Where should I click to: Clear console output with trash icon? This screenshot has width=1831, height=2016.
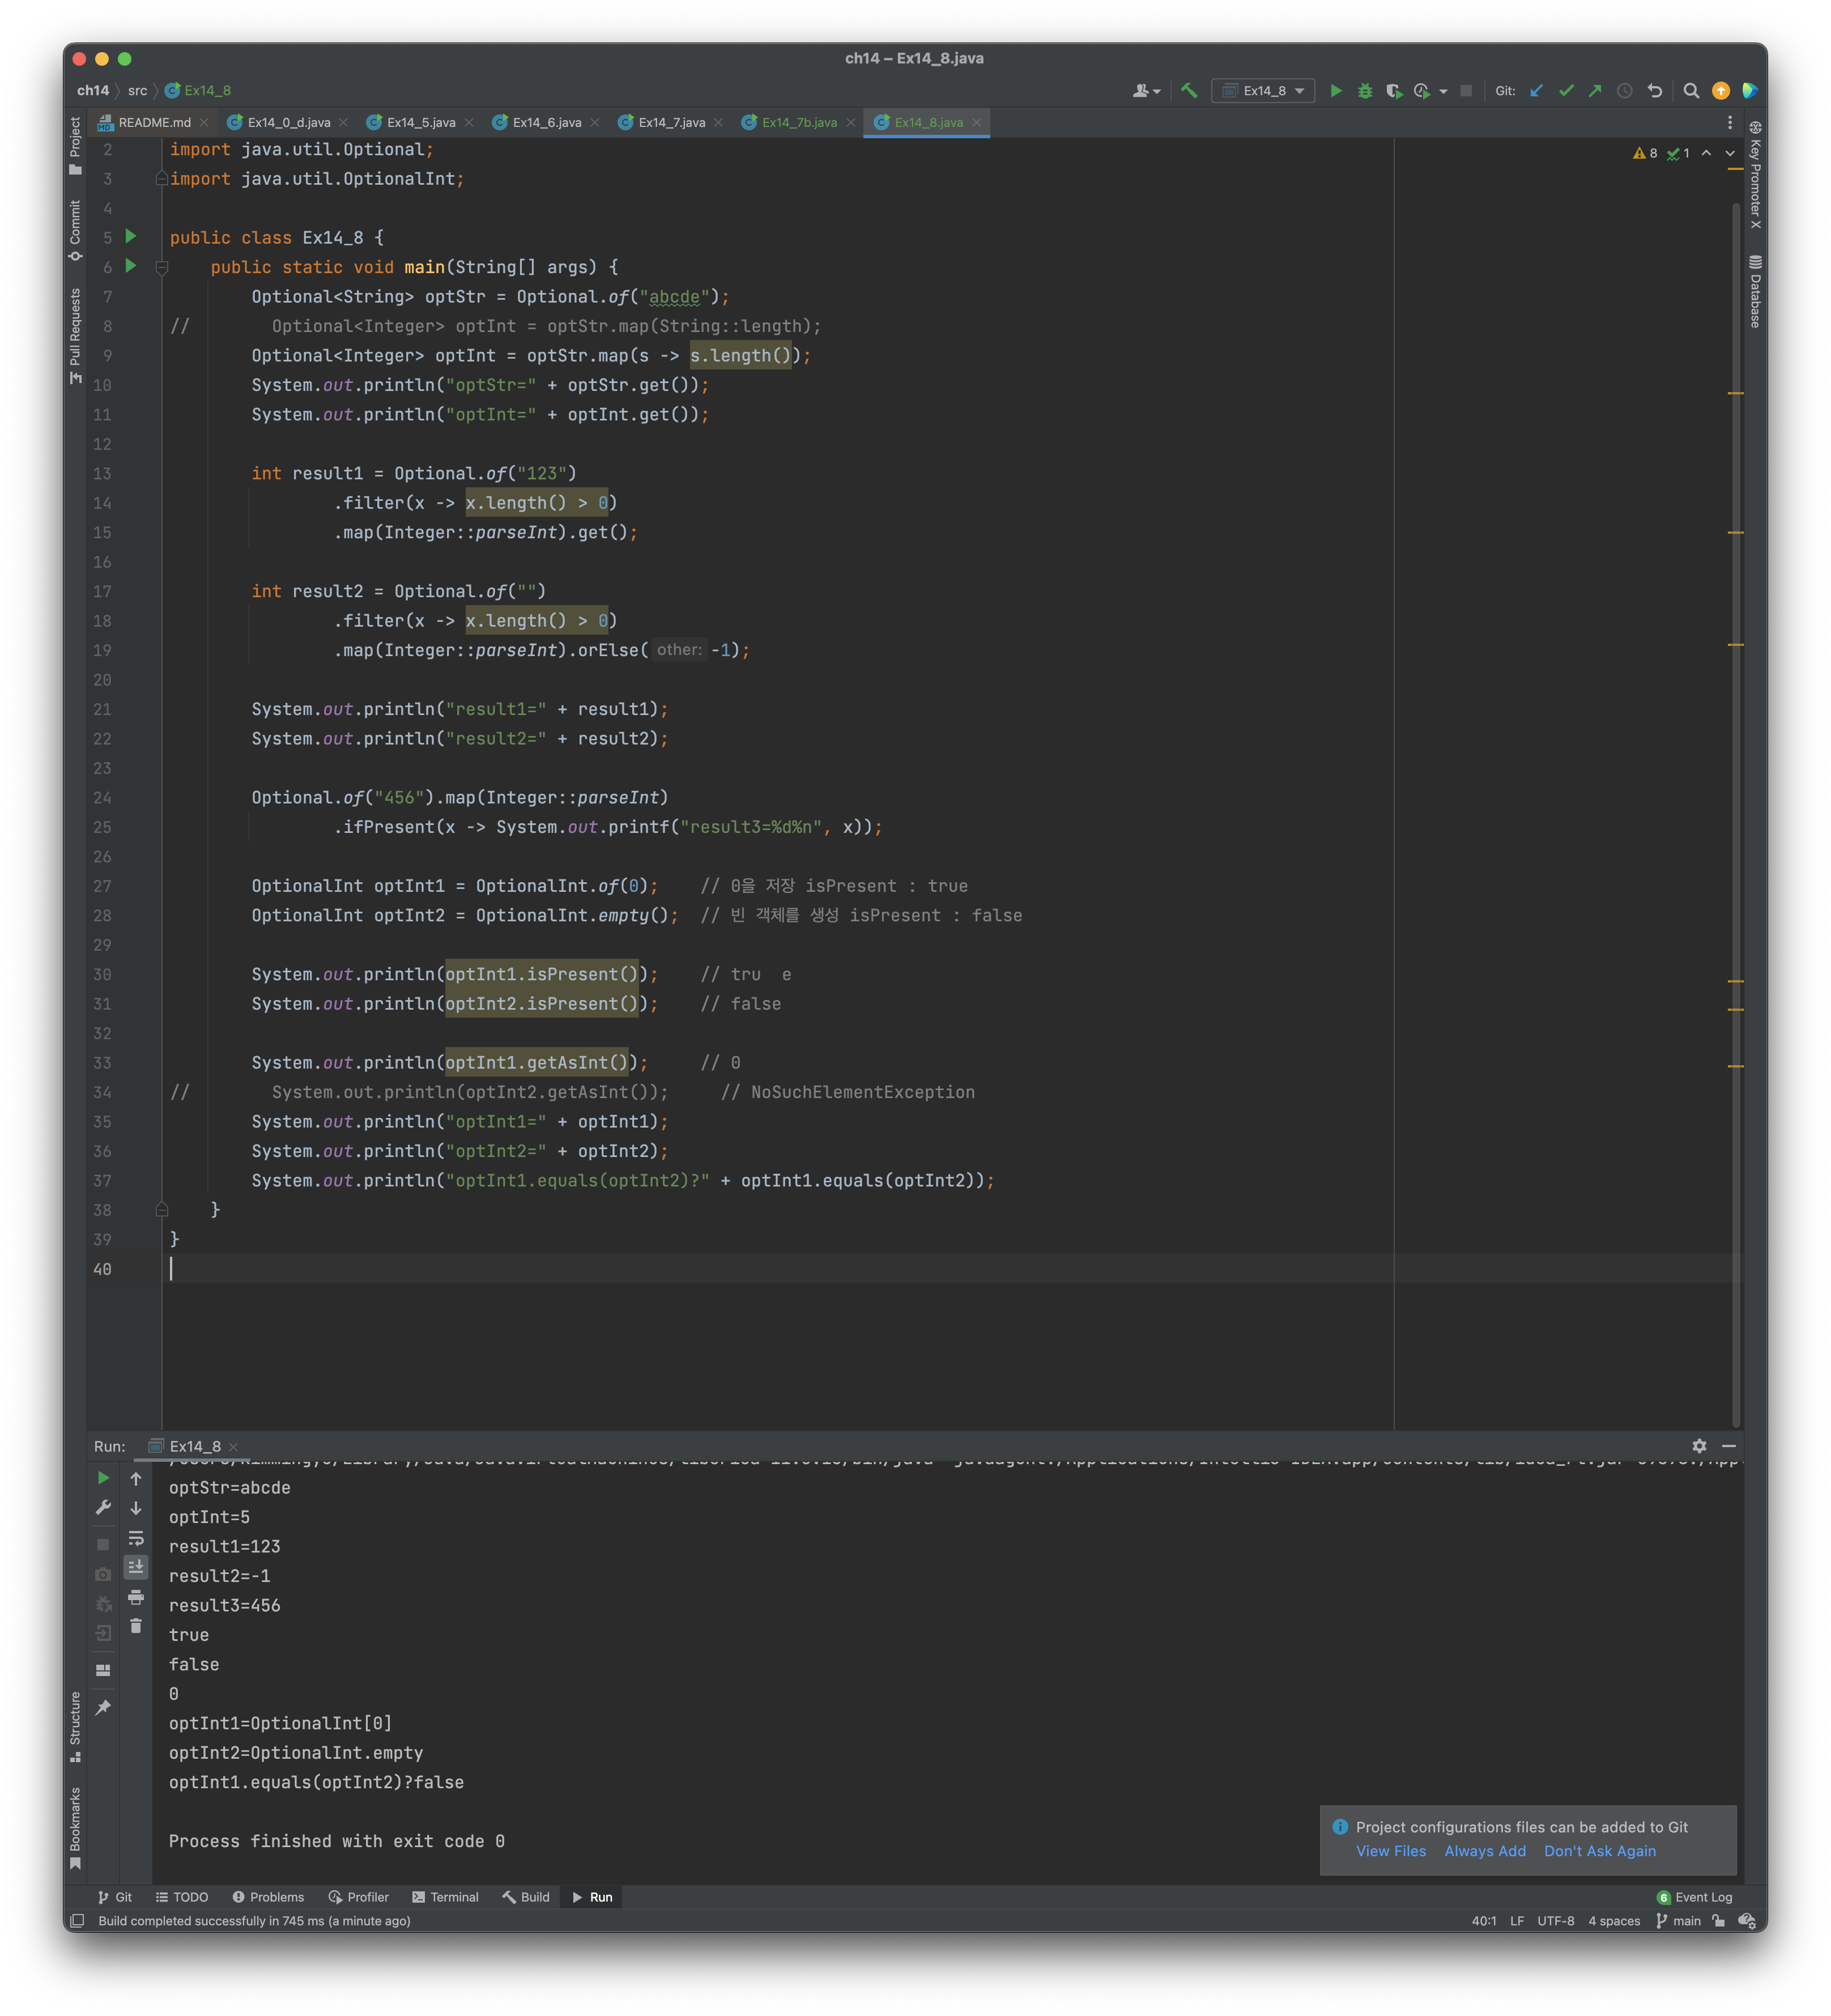point(136,1626)
